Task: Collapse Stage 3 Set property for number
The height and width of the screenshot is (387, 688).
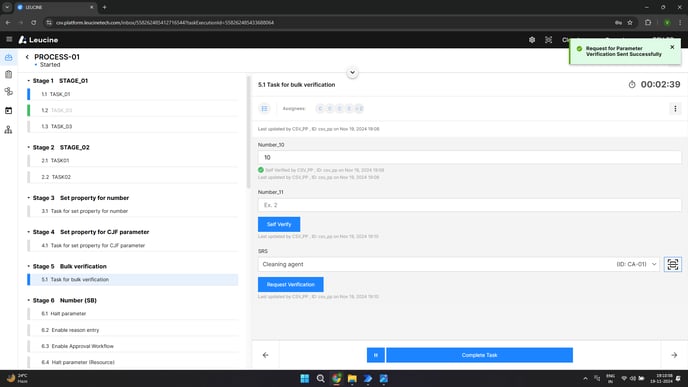Action: 29,198
